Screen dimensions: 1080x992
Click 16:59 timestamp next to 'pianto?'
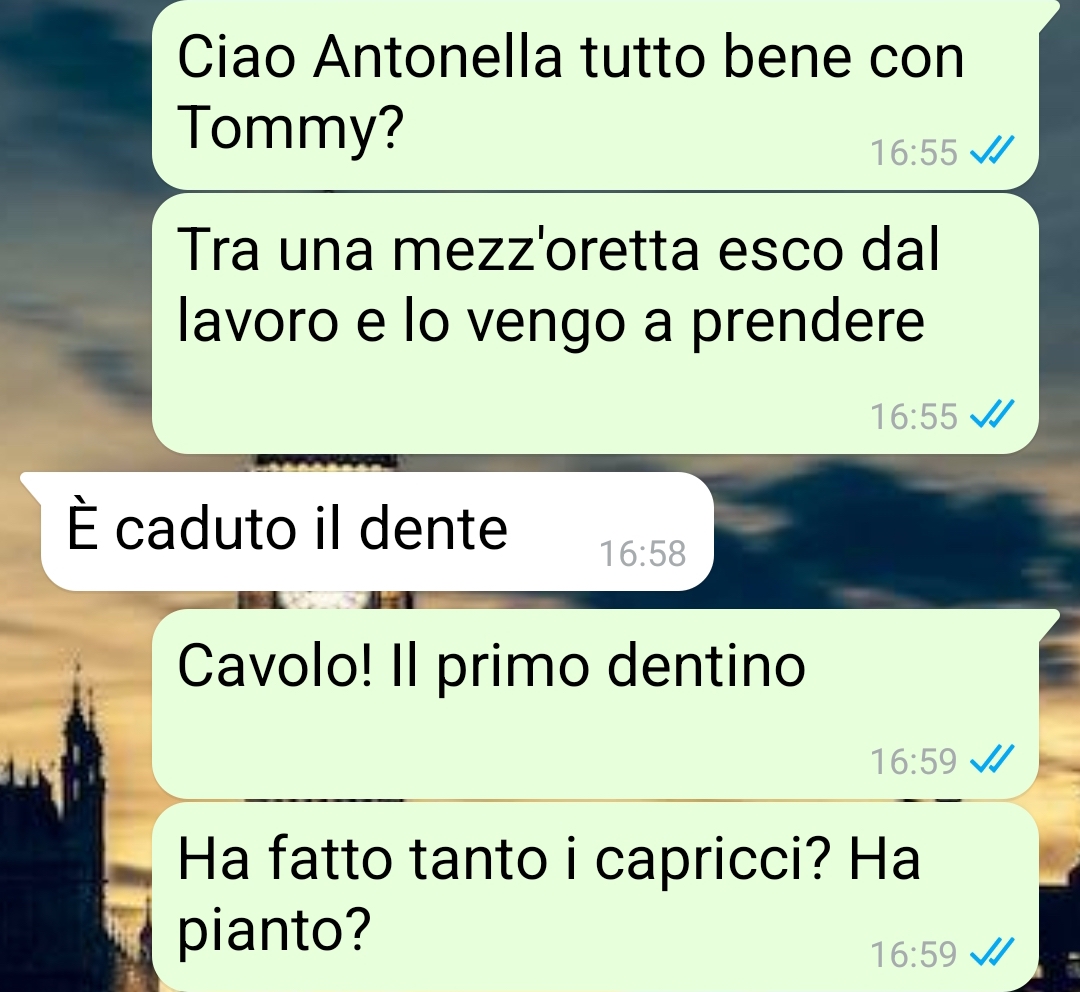pos(913,954)
